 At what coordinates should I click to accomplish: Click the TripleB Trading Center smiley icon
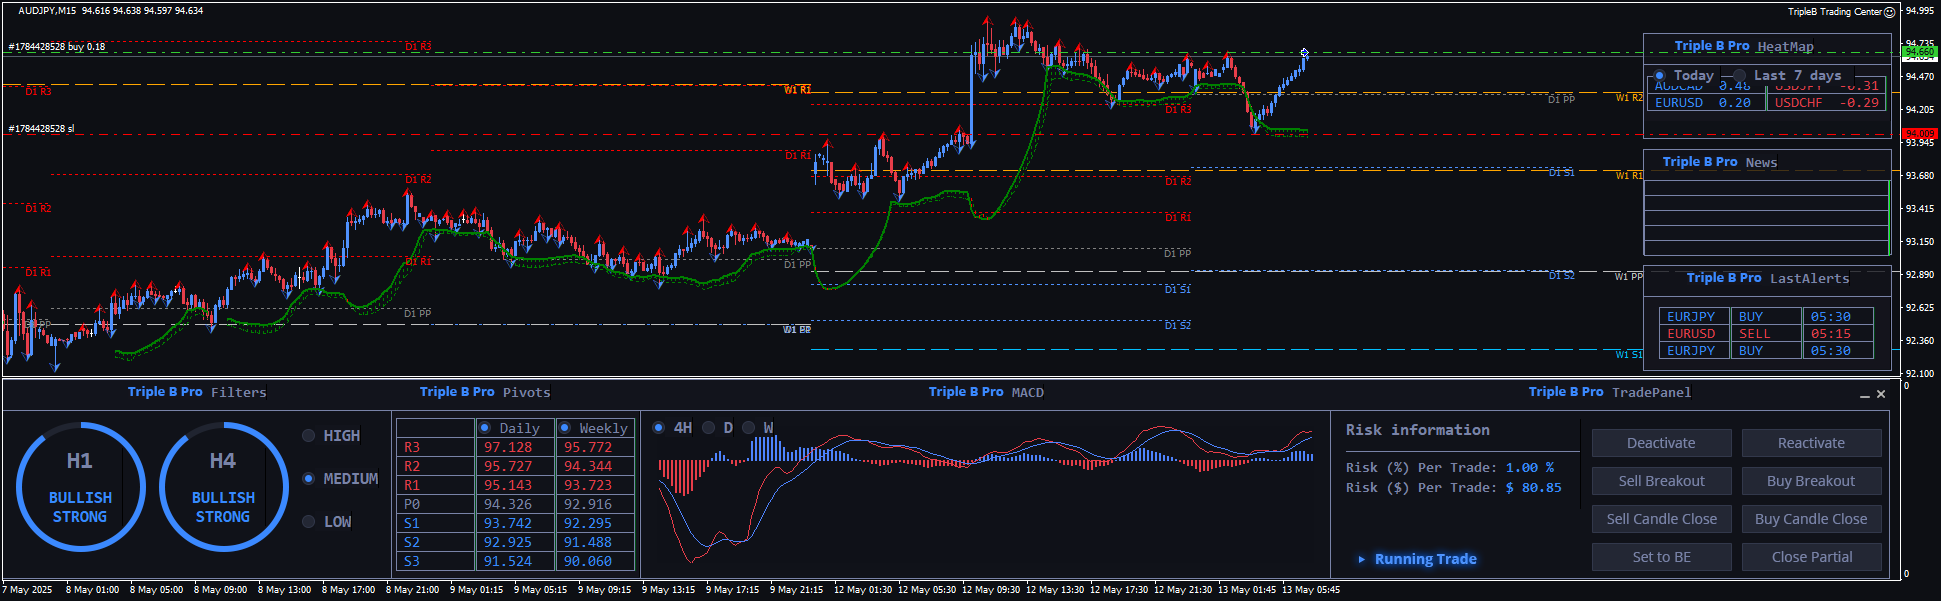1889,12
